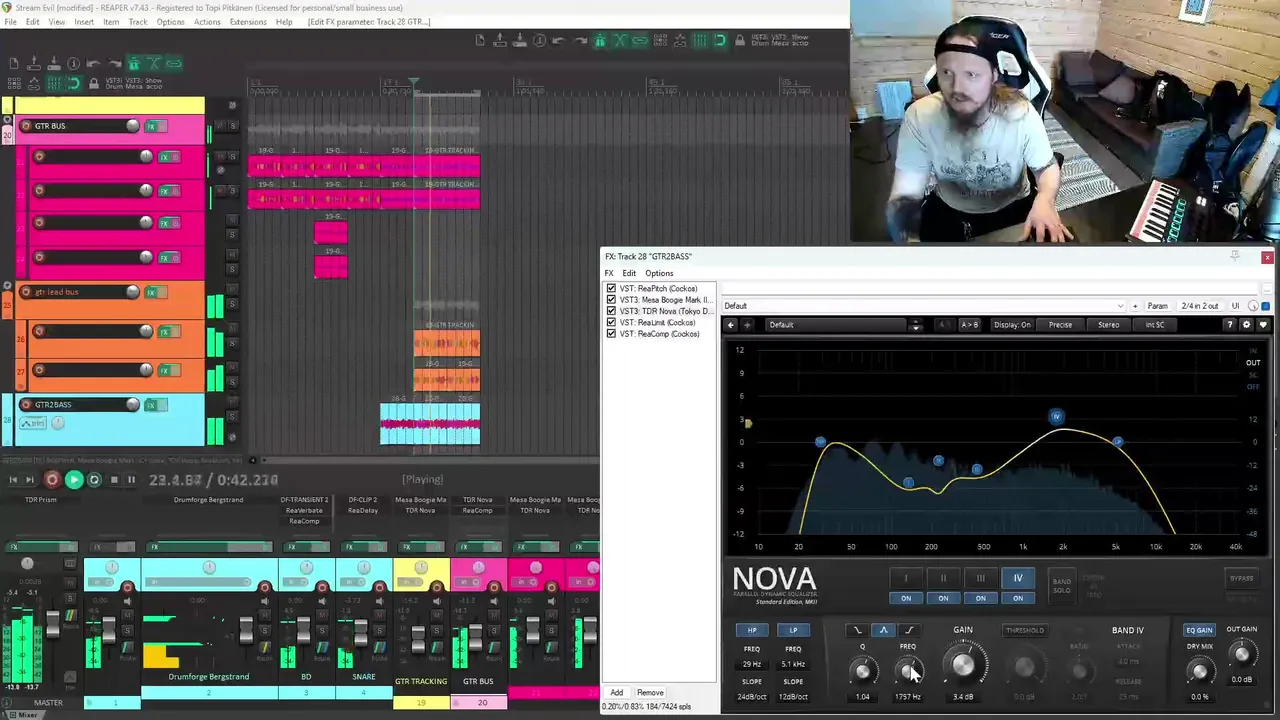This screenshot has width=1280, height=720.
Task: Toggle the Nova BYPASS button
Action: 1241,578
